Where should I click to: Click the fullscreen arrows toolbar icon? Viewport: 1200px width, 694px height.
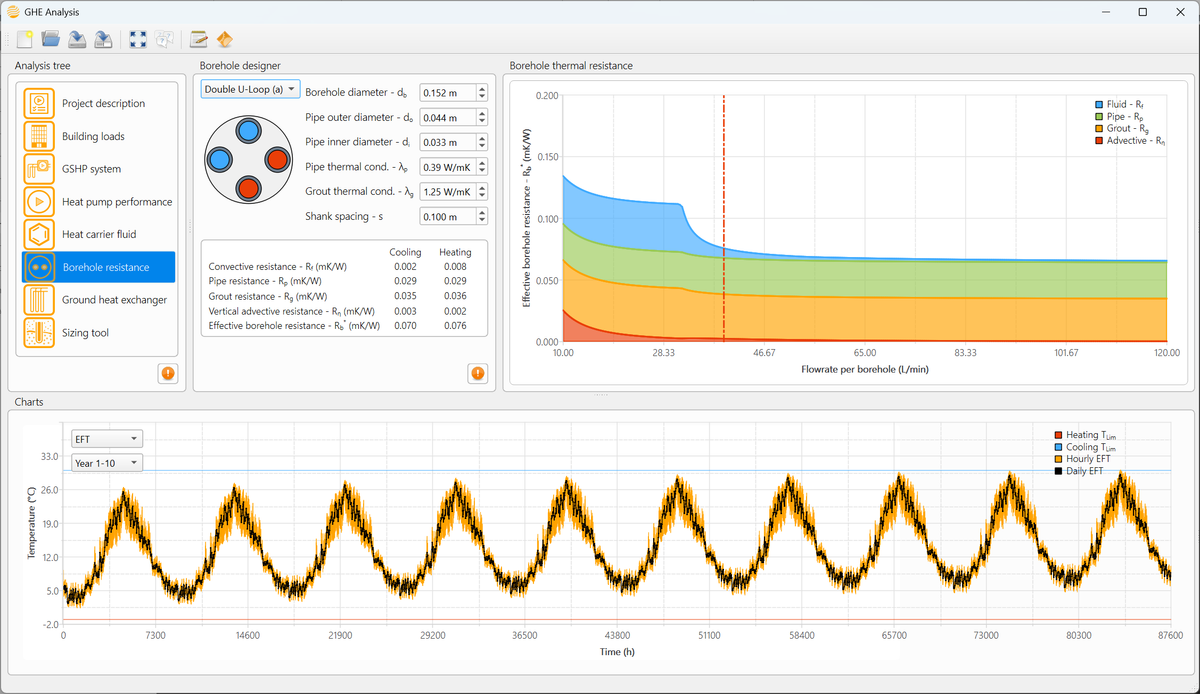pos(138,40)
